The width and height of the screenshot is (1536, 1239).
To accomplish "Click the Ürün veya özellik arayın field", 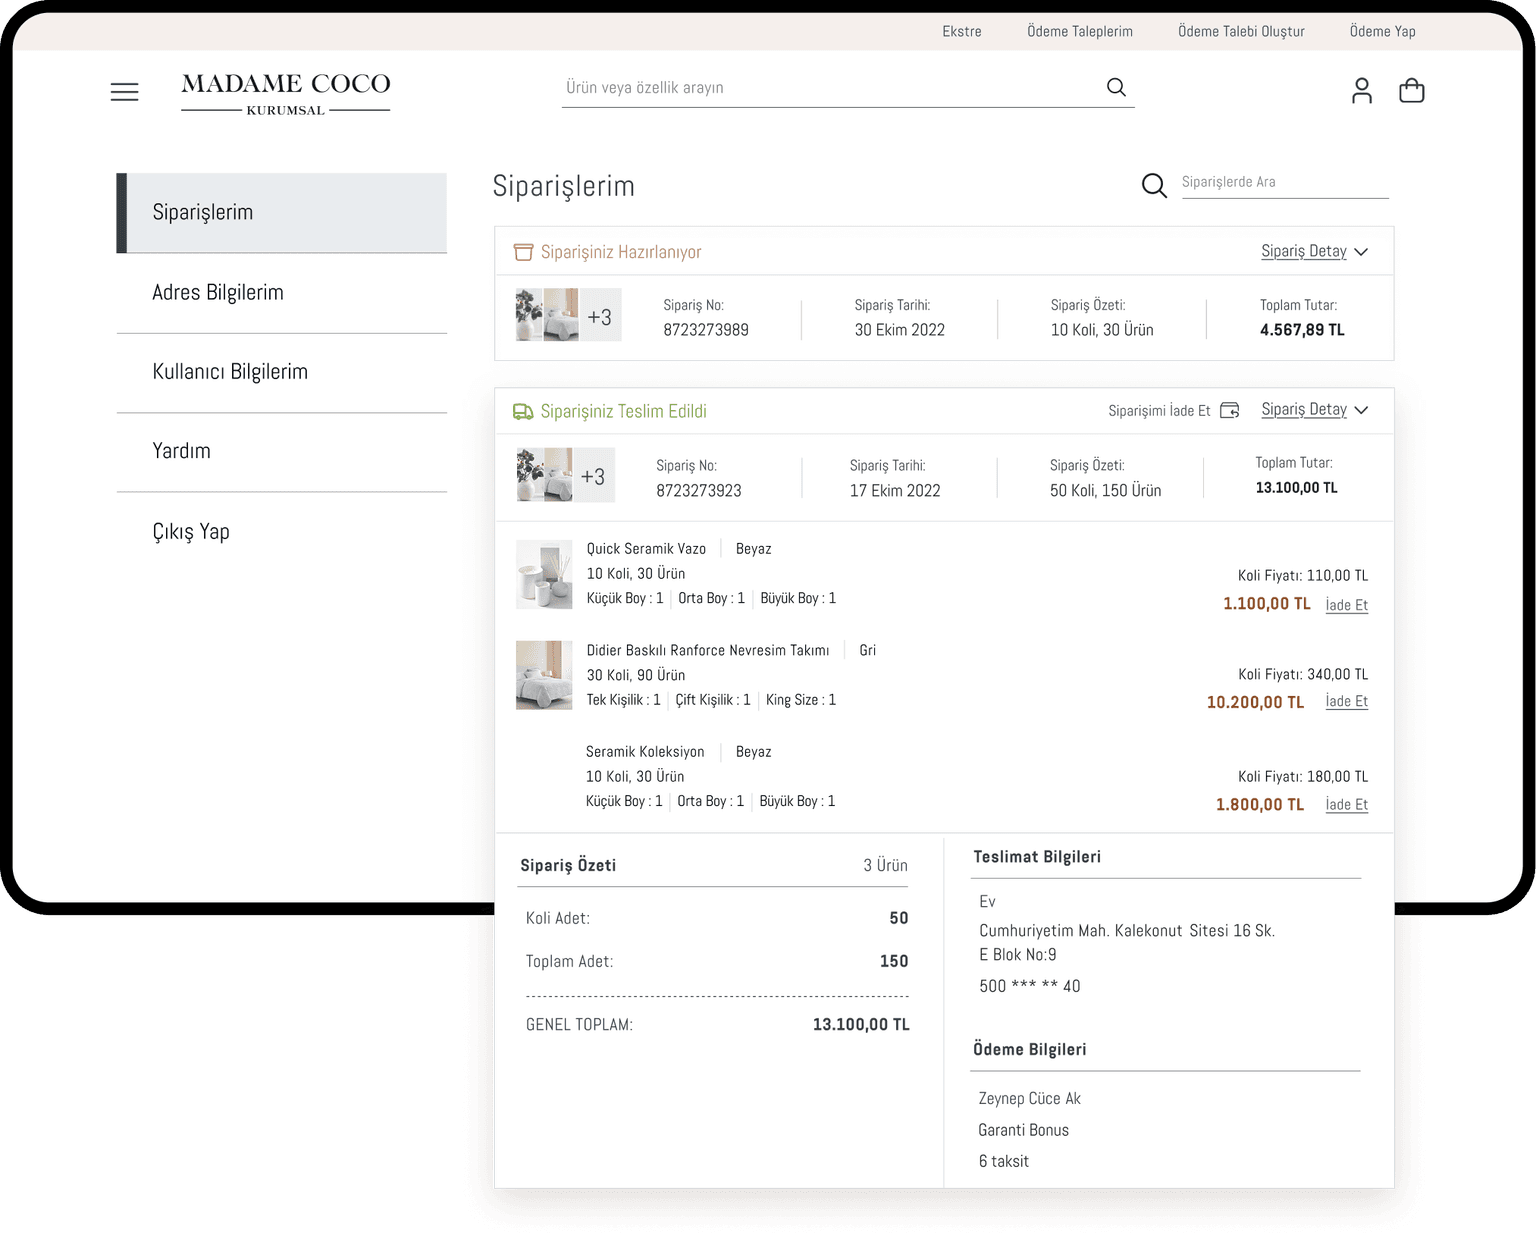I will 830,88.
